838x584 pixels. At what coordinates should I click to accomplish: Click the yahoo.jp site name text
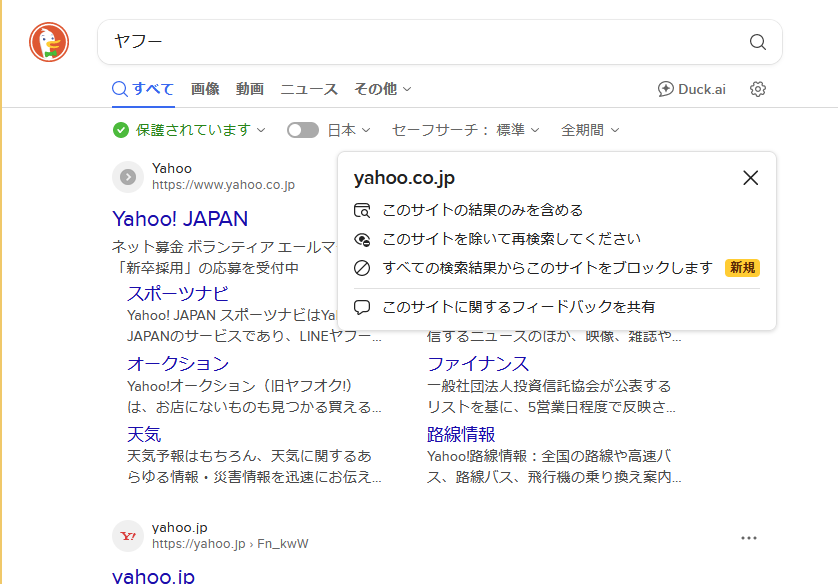180,527
